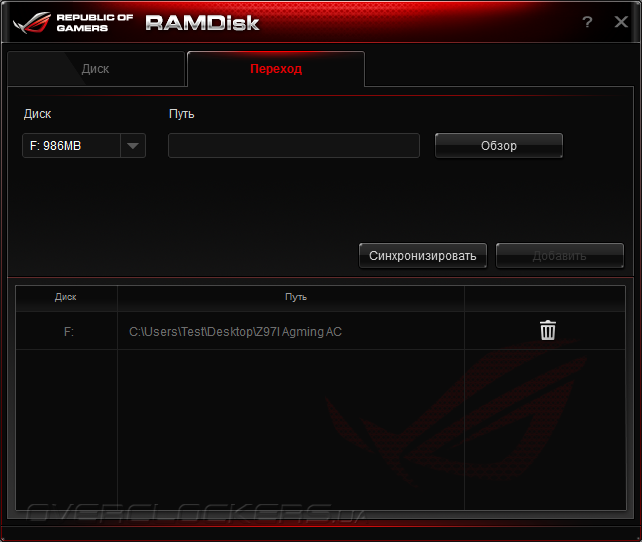
Task: Click the Диск label above the combo box
Action: coord(37,114)
